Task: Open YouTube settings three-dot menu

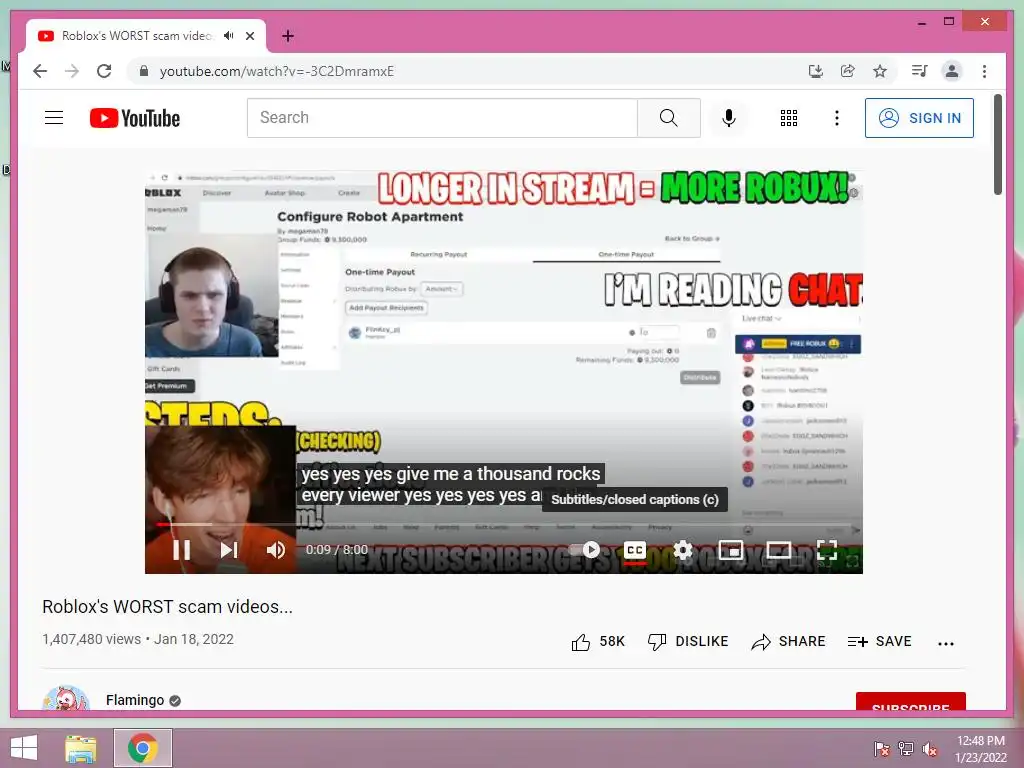Action: [x=837, y=118]
